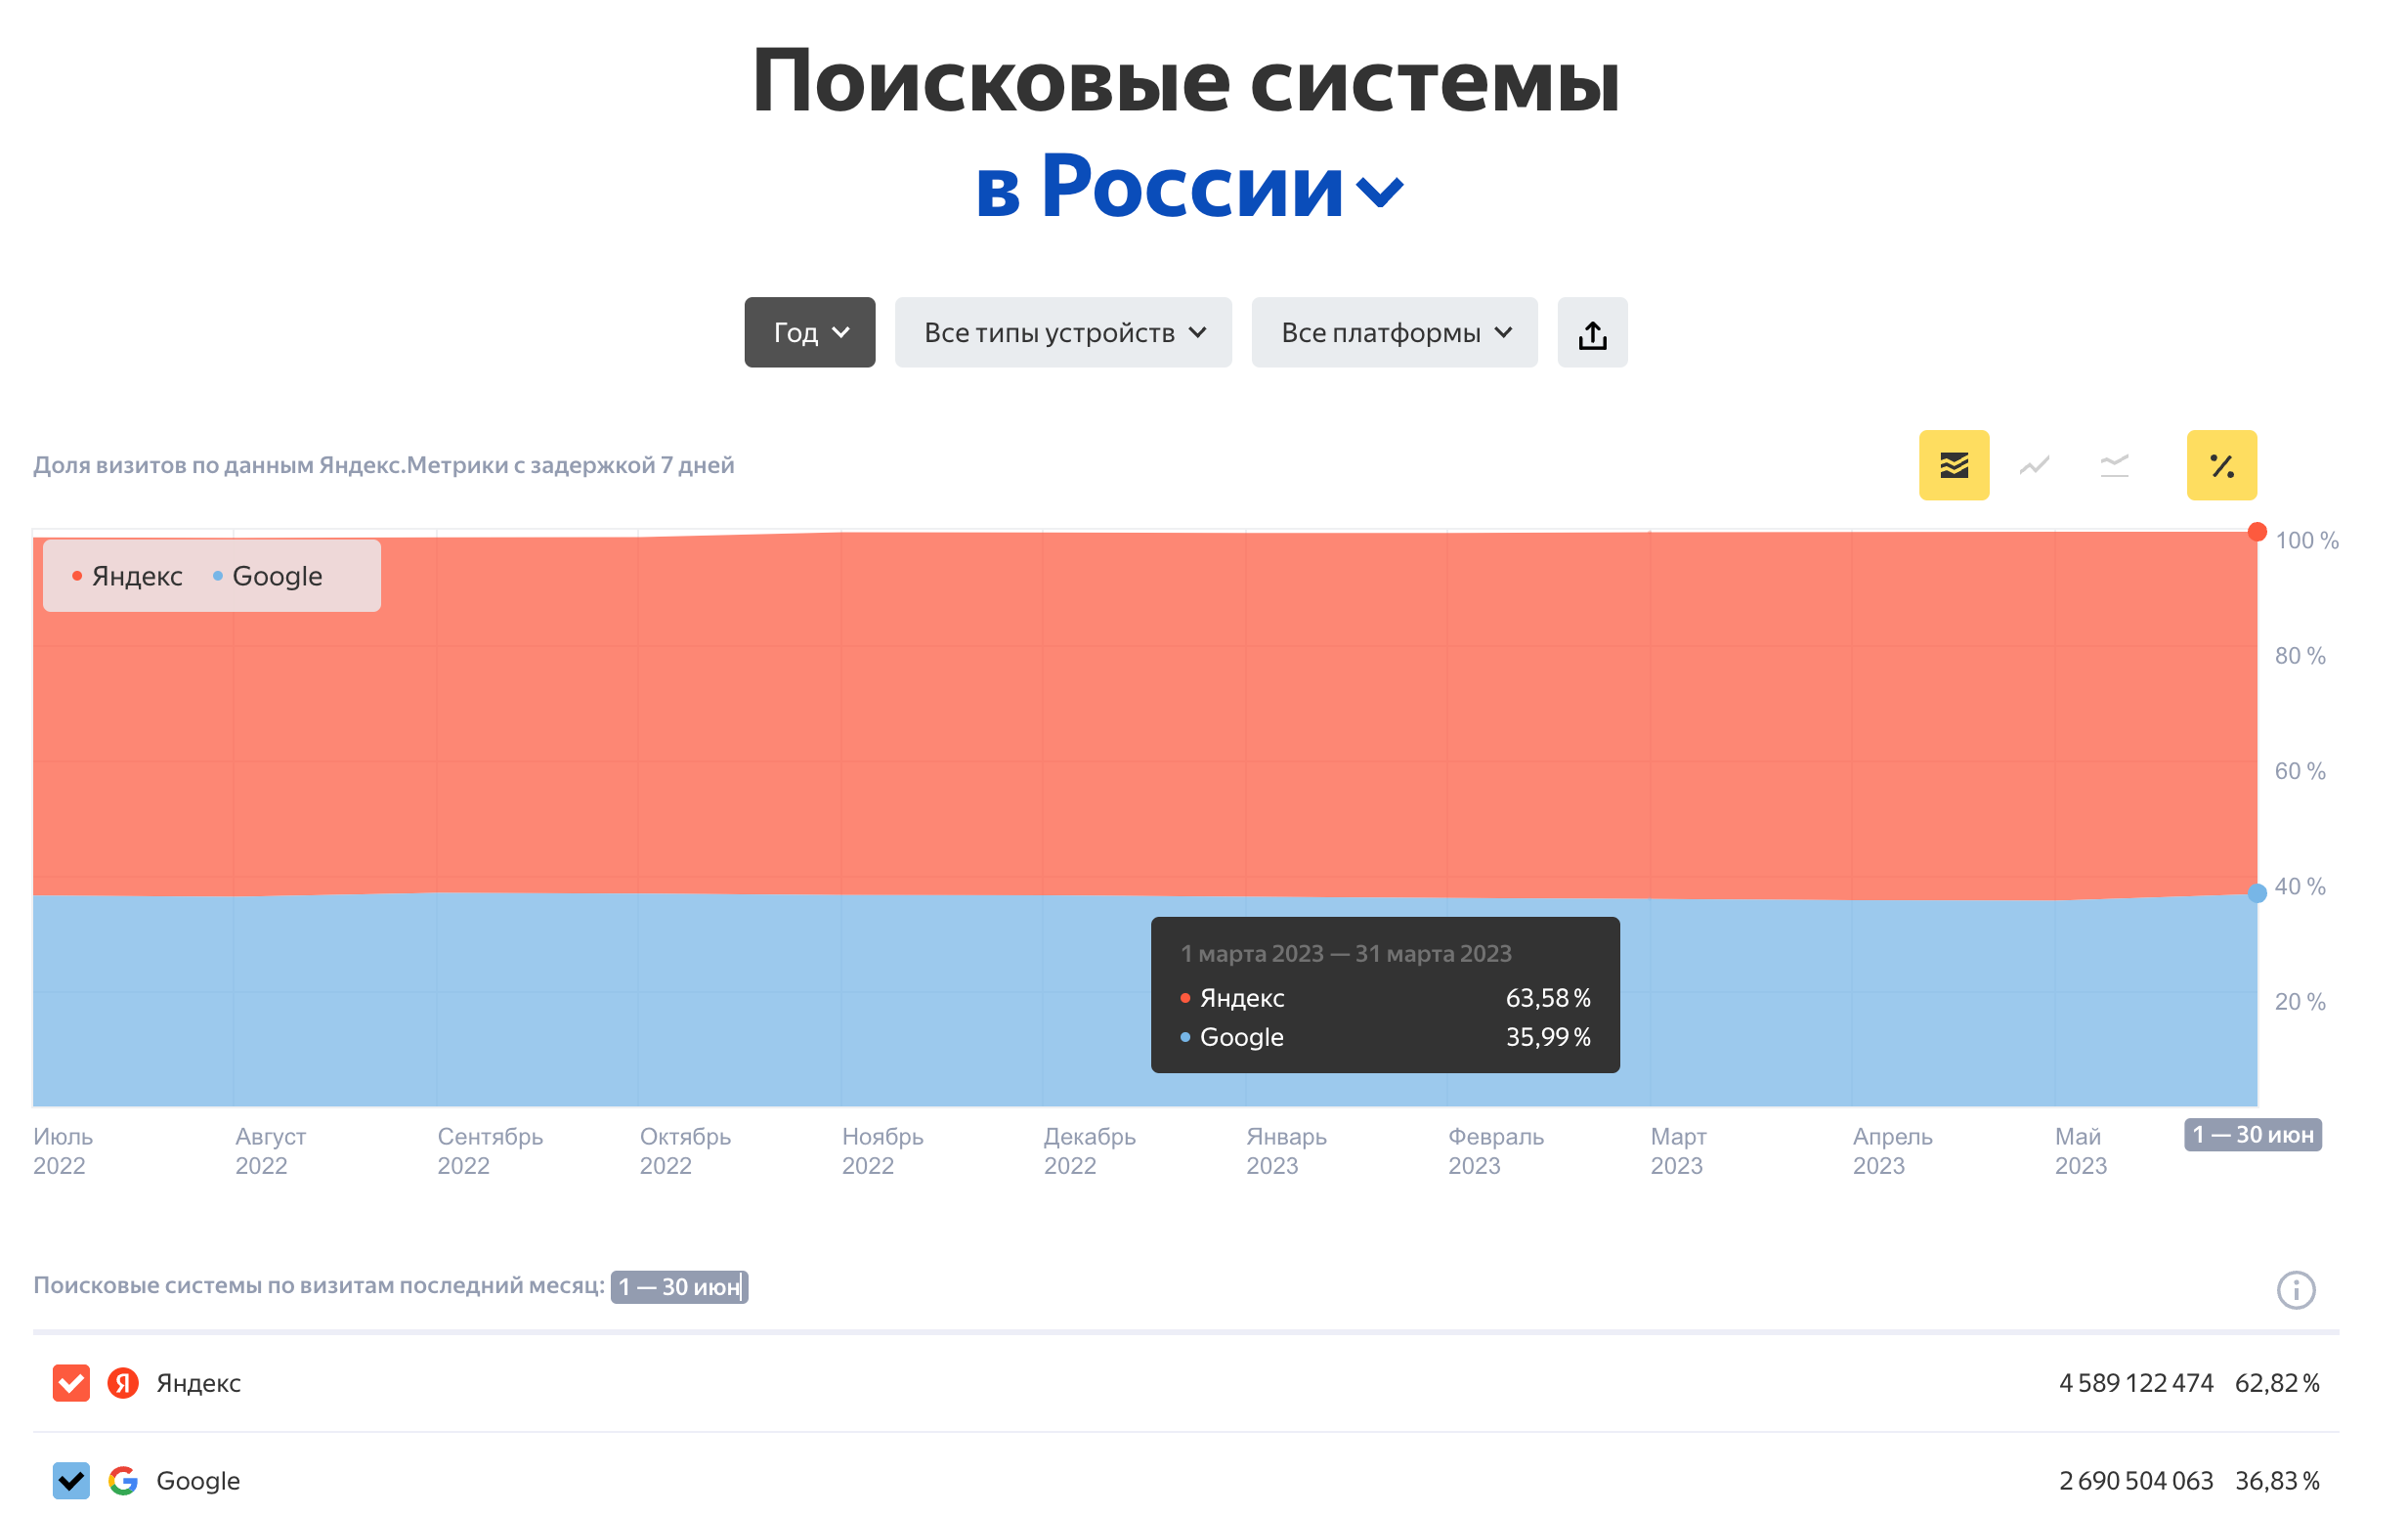The width and height of the screenshot is (2408, 1515).
Task: Select the '1 — 30 июн' axis label
Action: pyautogui.click(x=2252, y=1134)
